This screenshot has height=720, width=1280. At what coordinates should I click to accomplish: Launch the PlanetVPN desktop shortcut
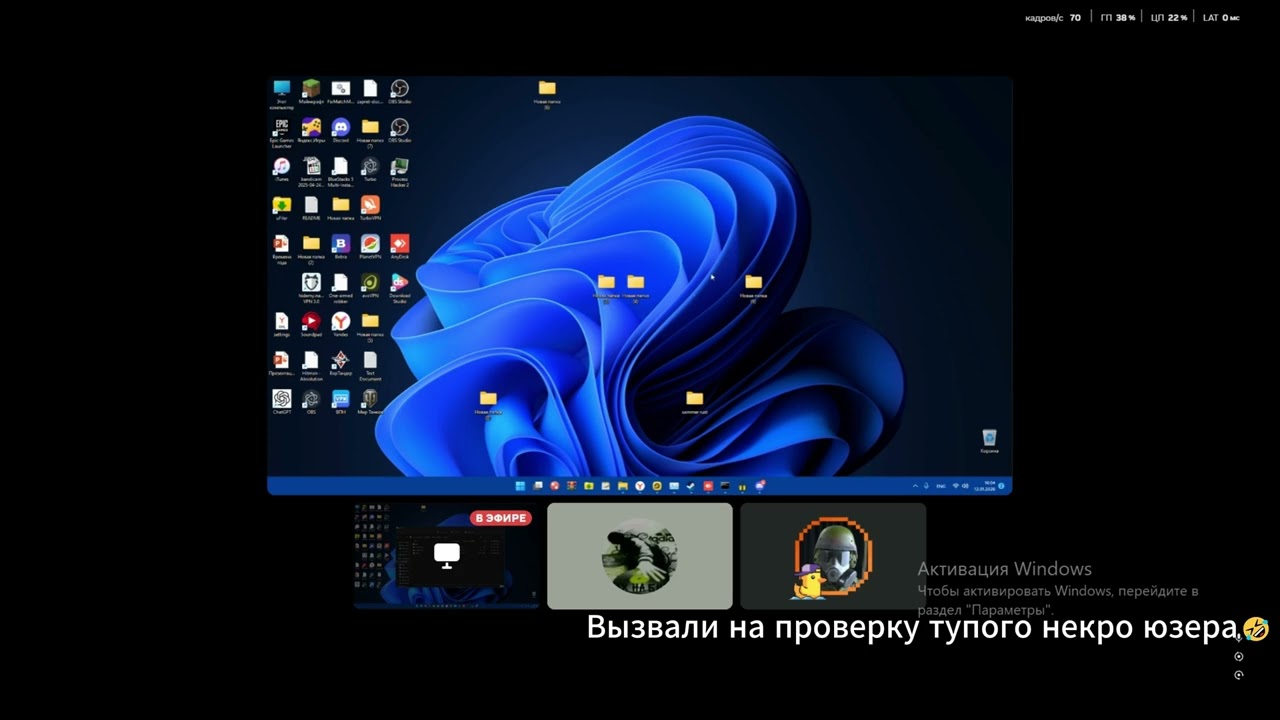[370, 247]
